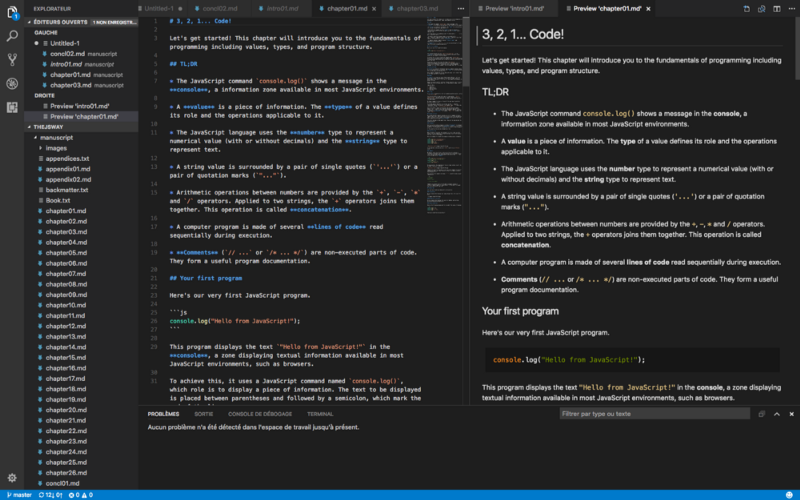This screenshot has width=800, height=500.
Task: Open the Source Control view icon
Action: point(12,59)
